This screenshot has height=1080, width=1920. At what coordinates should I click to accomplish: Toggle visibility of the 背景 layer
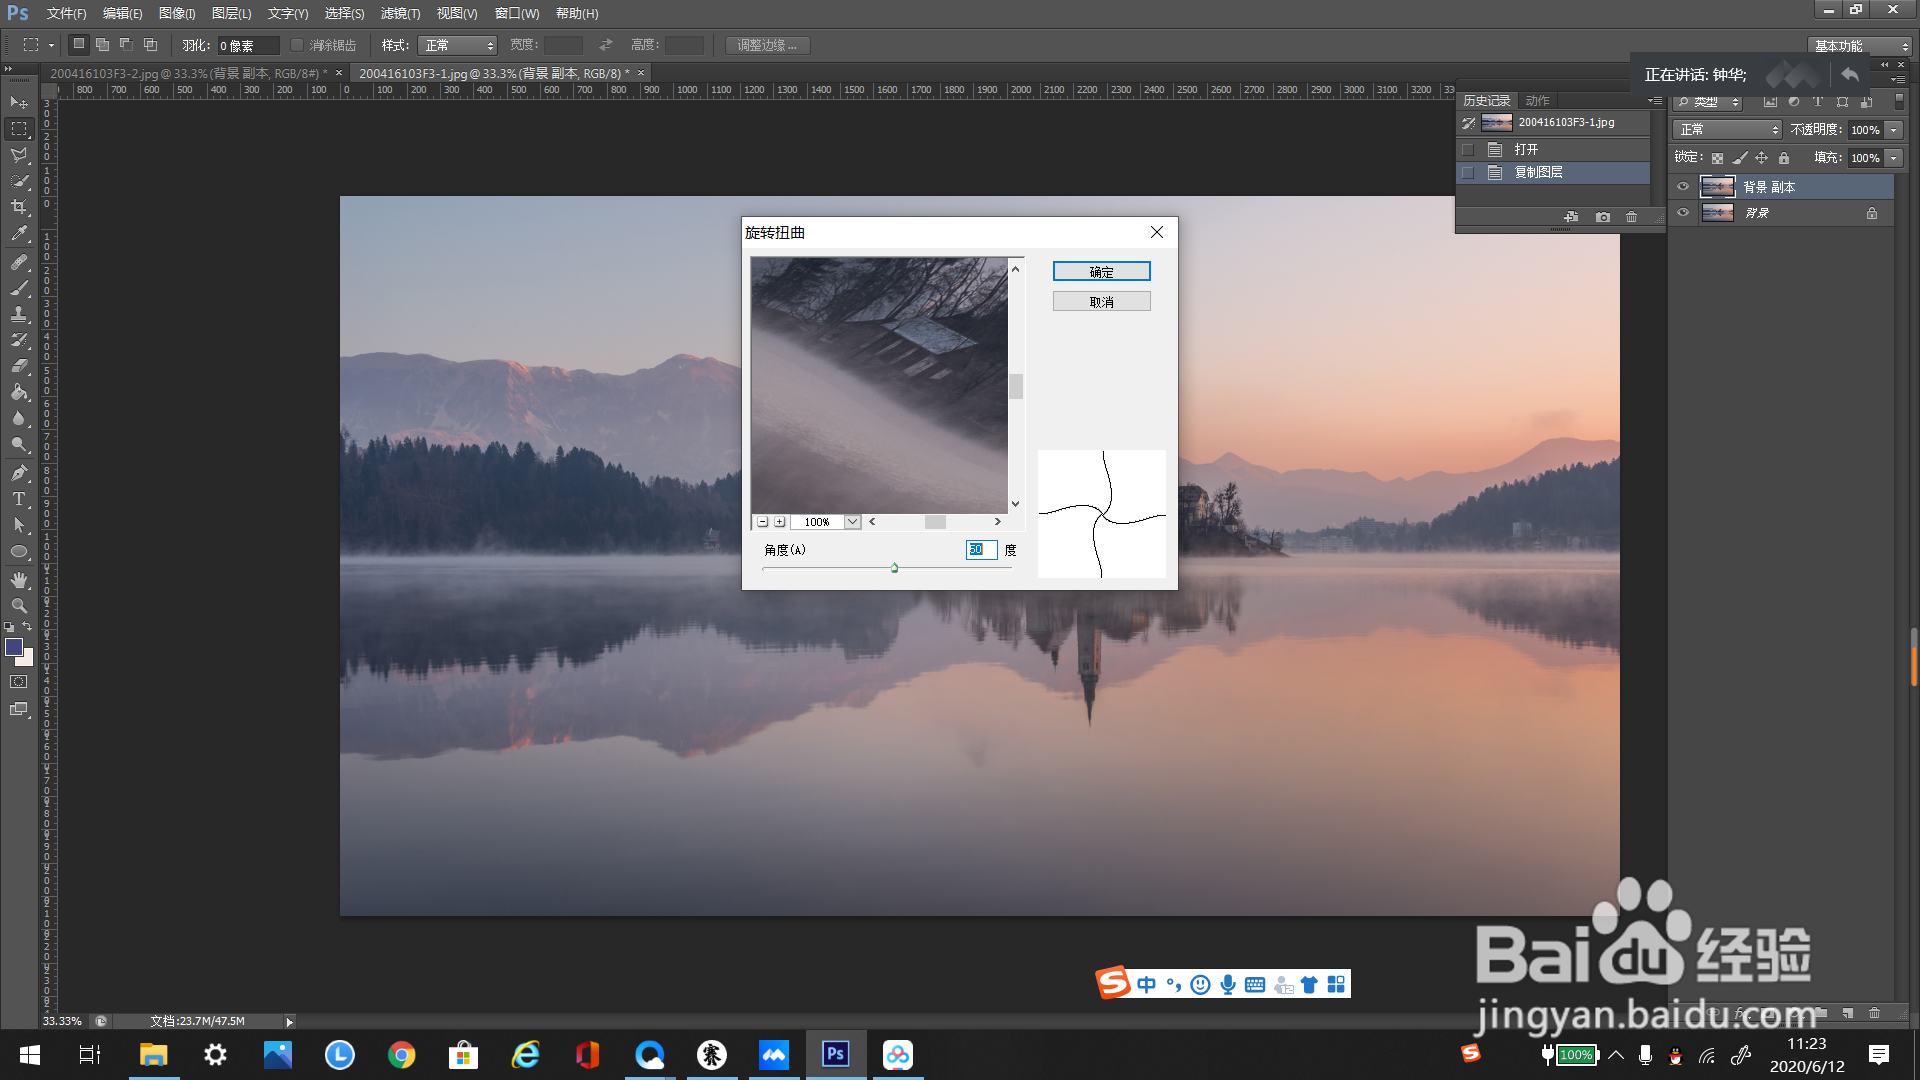pyautogui.click(x=1683, y=213)
